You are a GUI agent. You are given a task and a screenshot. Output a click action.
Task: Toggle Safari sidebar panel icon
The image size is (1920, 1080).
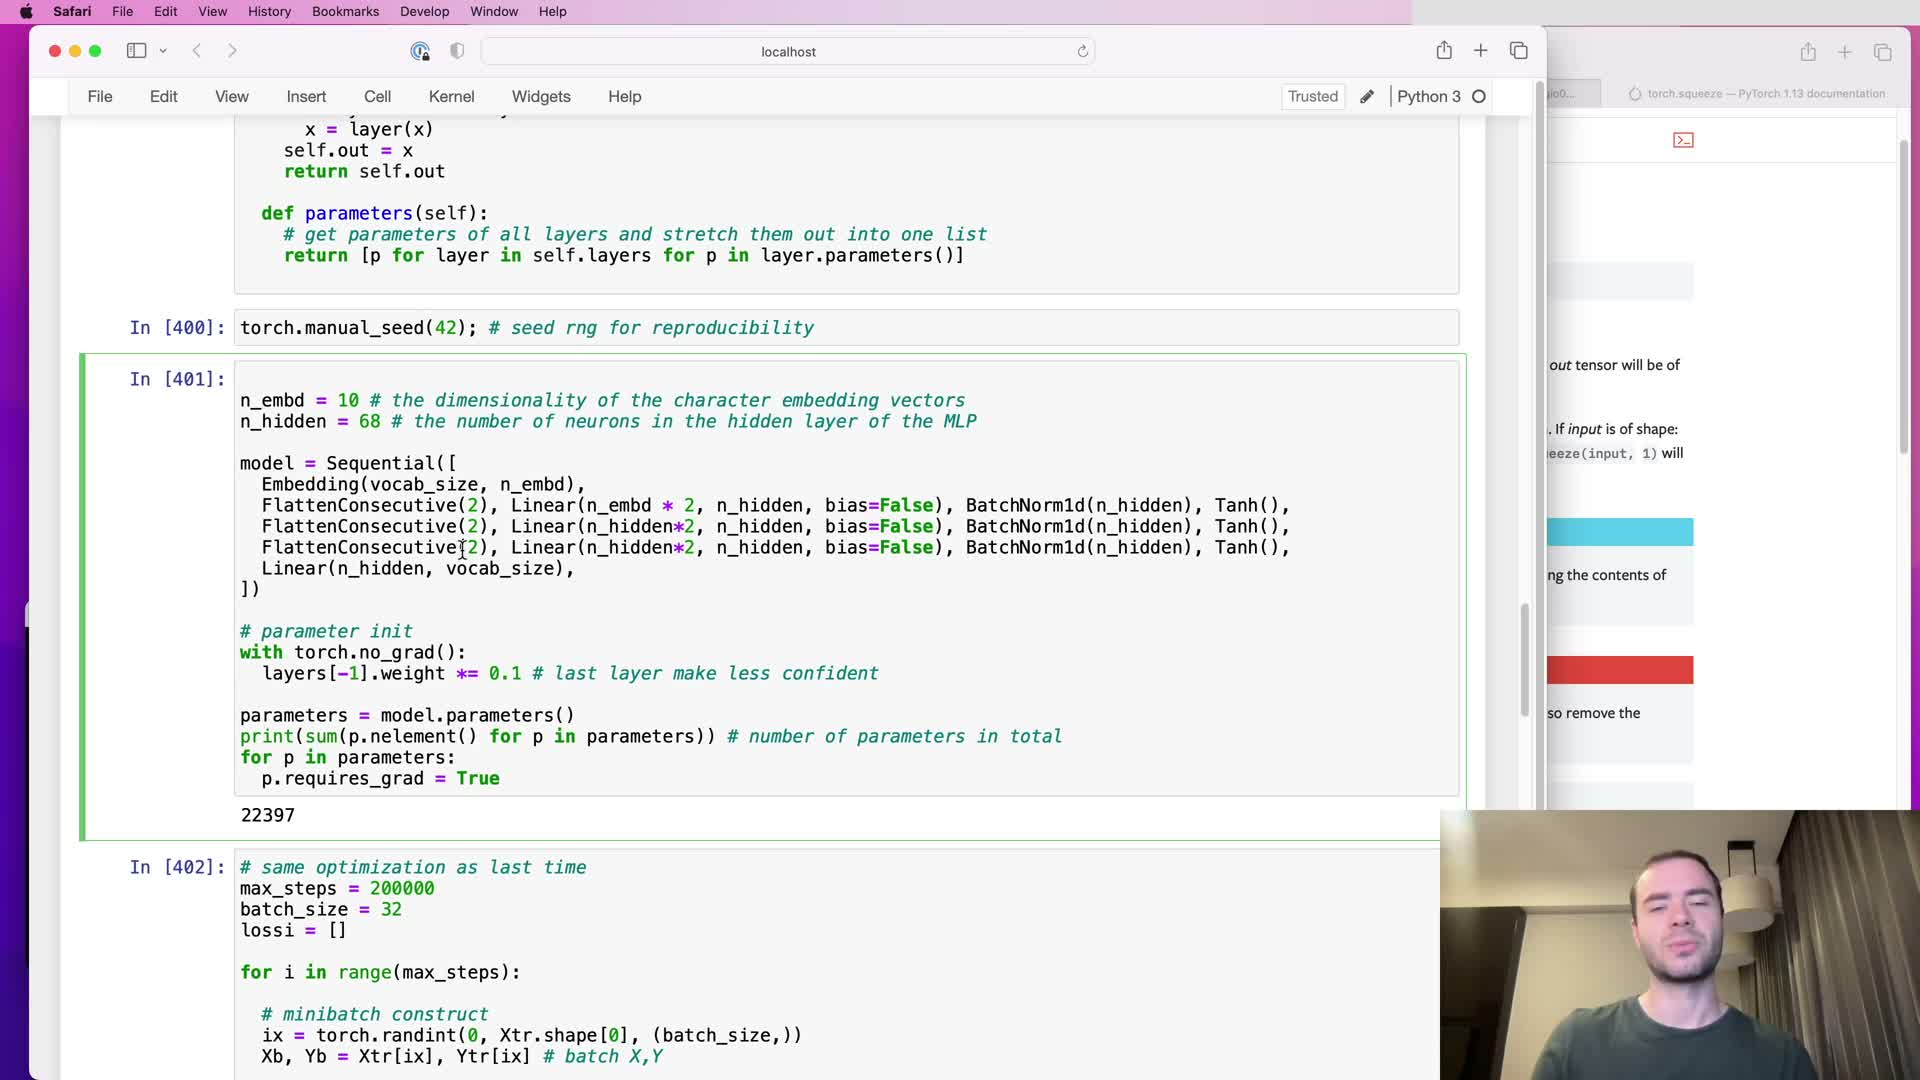[136, 51]
